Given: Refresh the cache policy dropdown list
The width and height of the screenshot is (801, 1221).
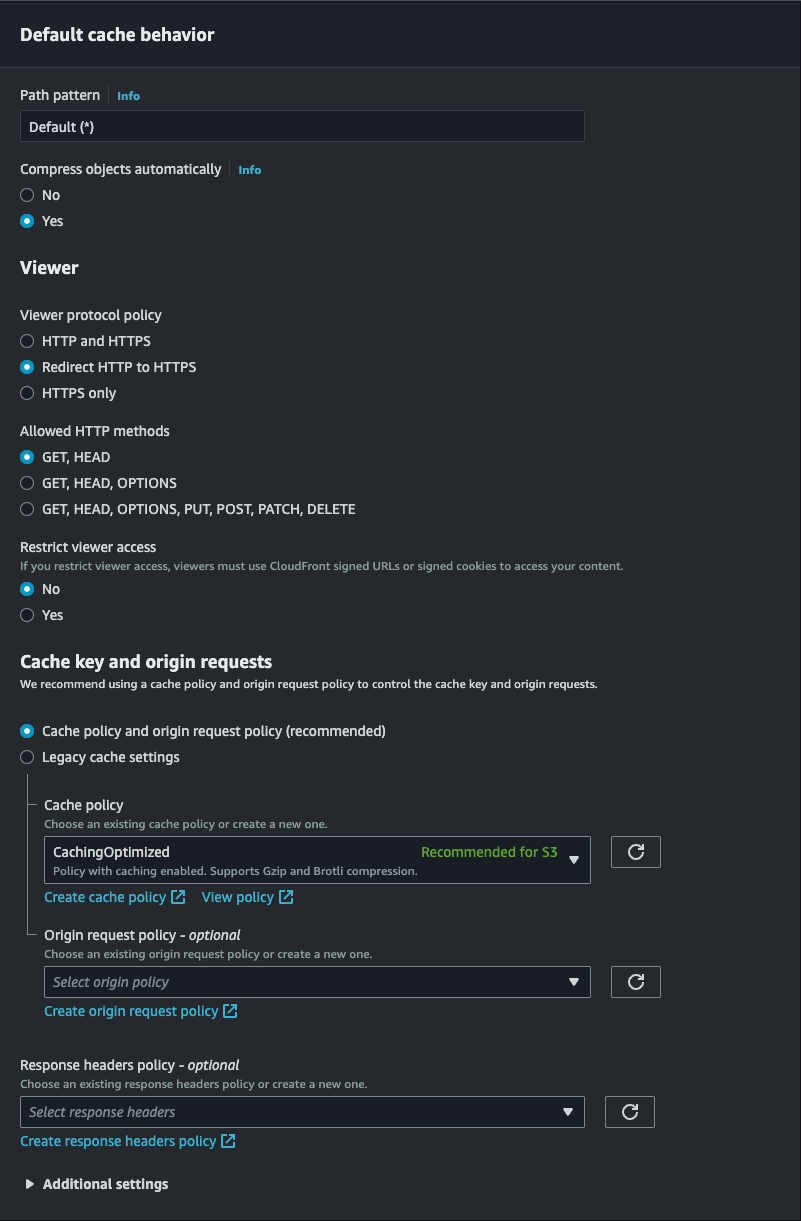Looking at the screenshot, I should 635,851.
